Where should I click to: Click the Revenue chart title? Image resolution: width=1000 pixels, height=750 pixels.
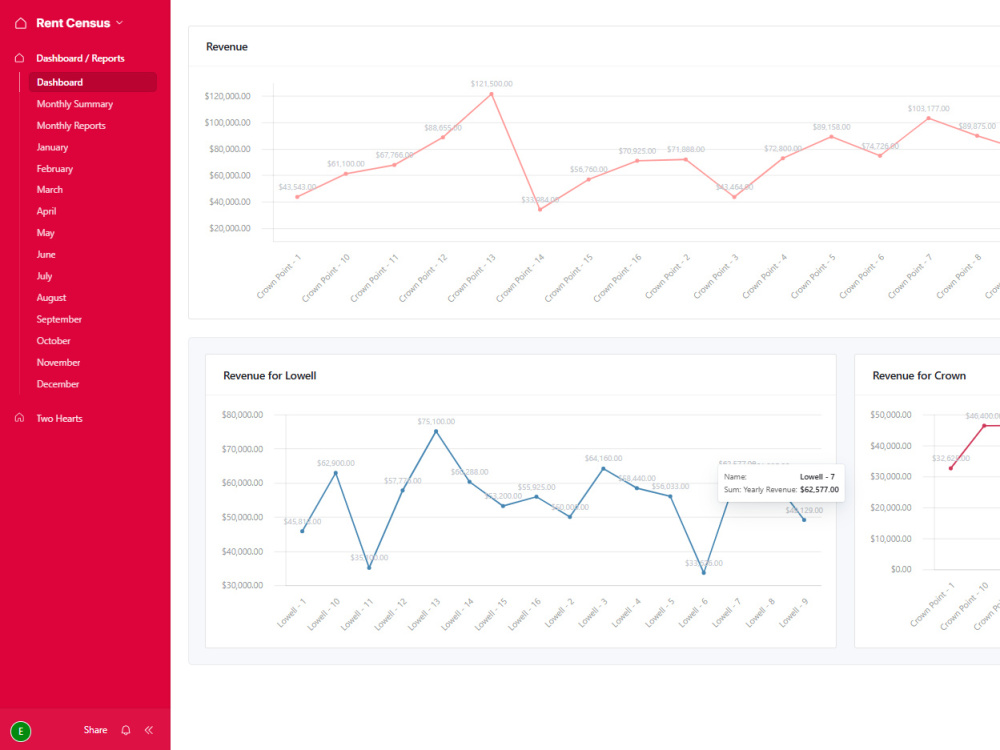226,47
